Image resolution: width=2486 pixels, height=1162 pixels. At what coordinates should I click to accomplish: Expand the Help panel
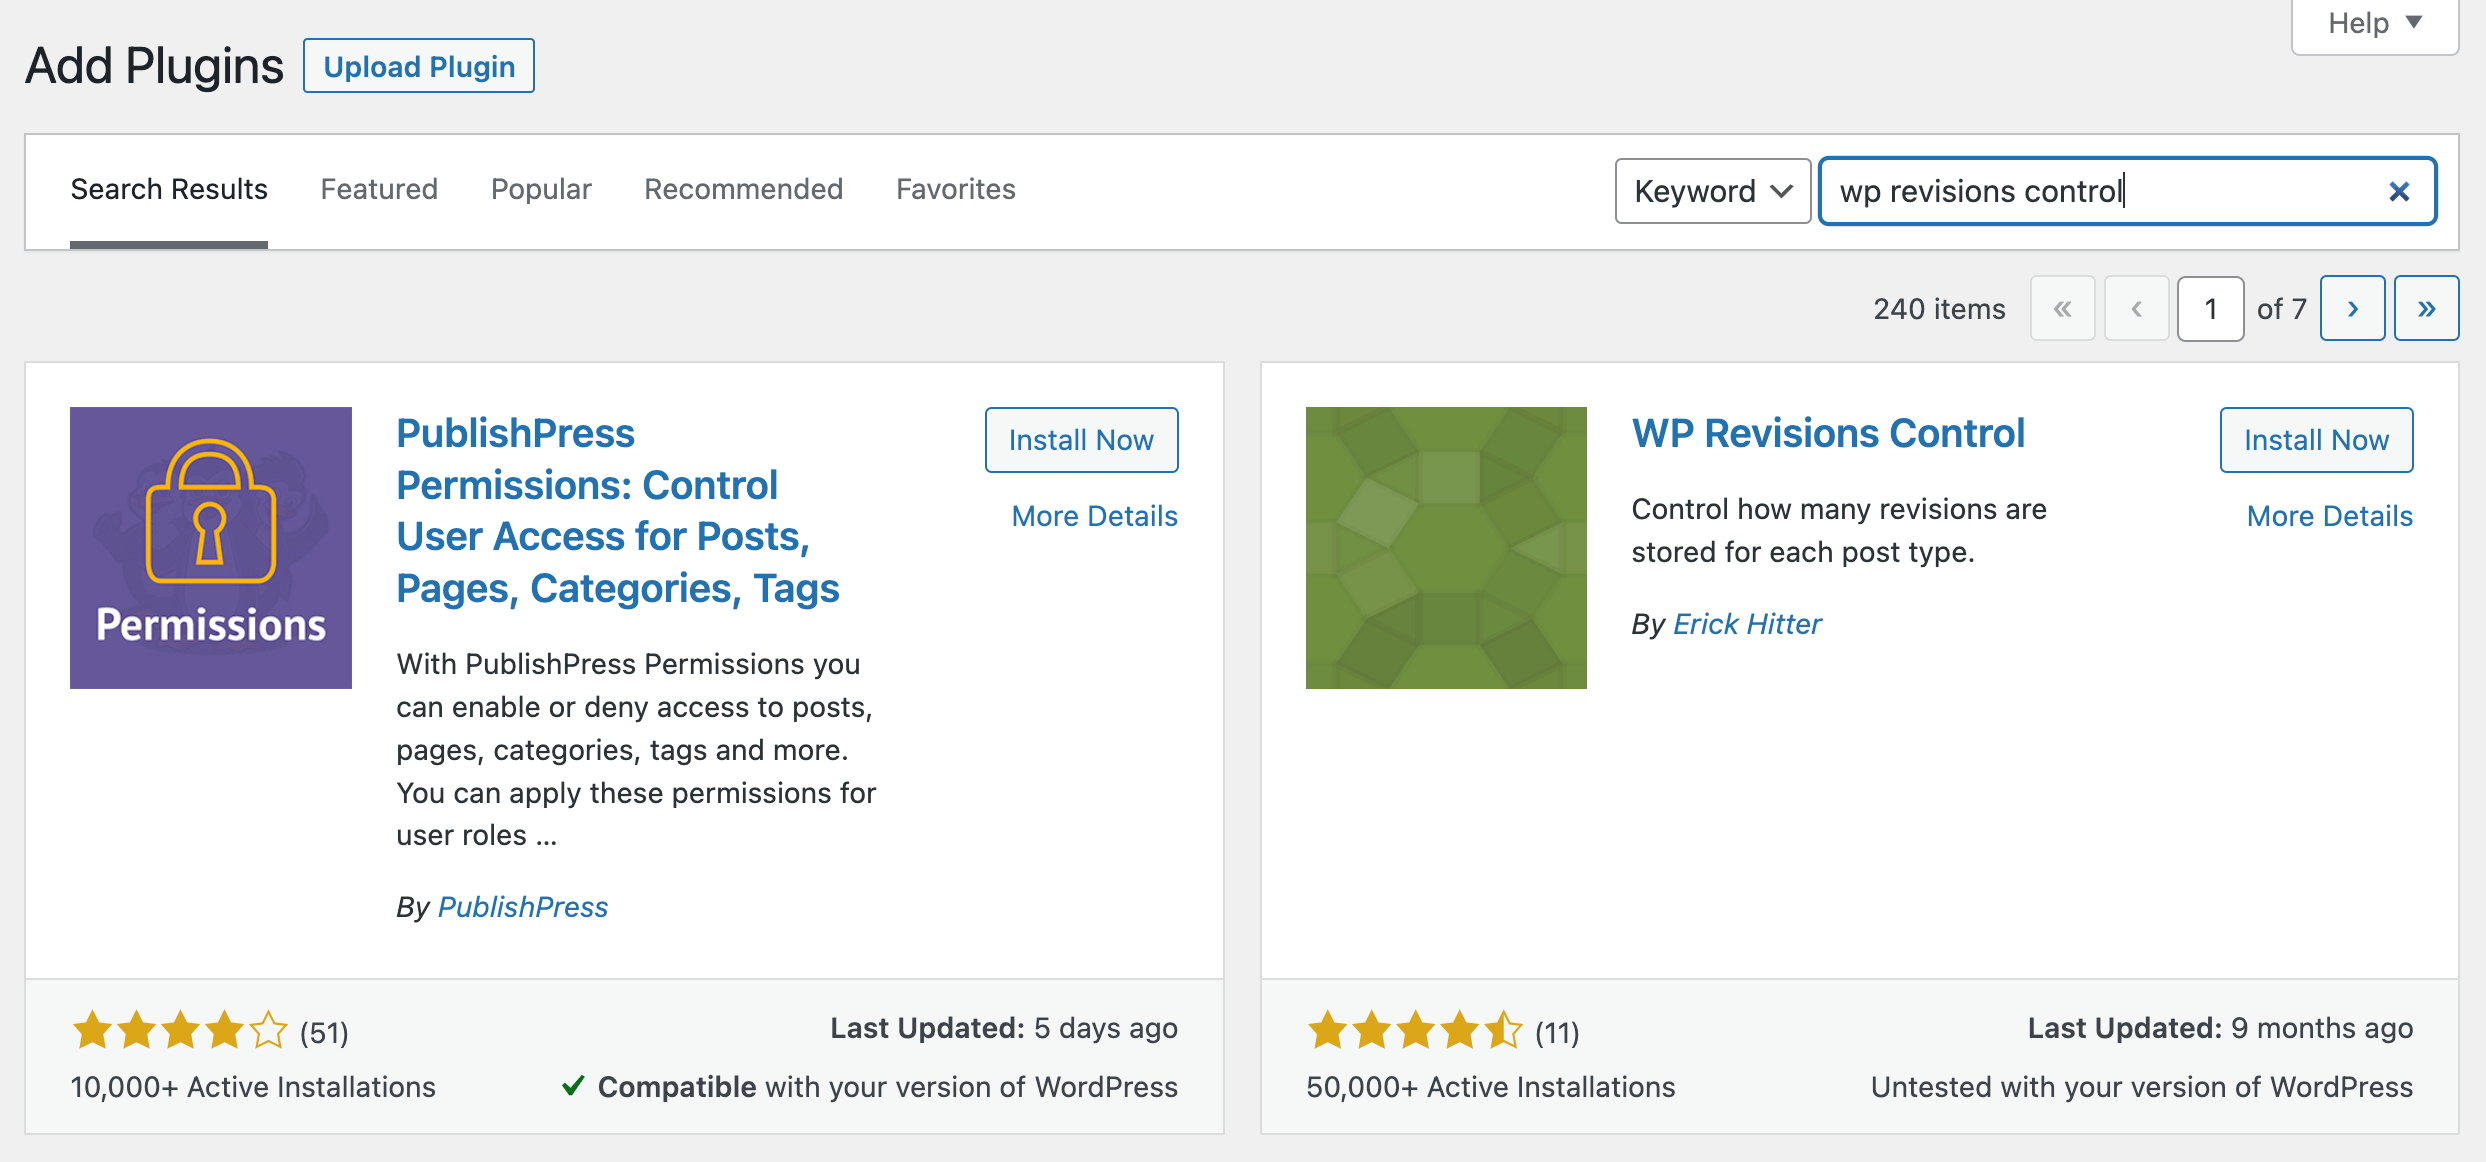coord(2374,22)
